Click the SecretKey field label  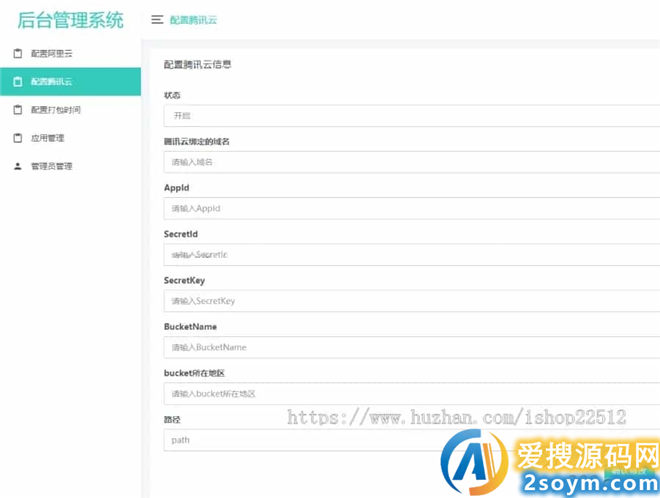tap(184, 280)
